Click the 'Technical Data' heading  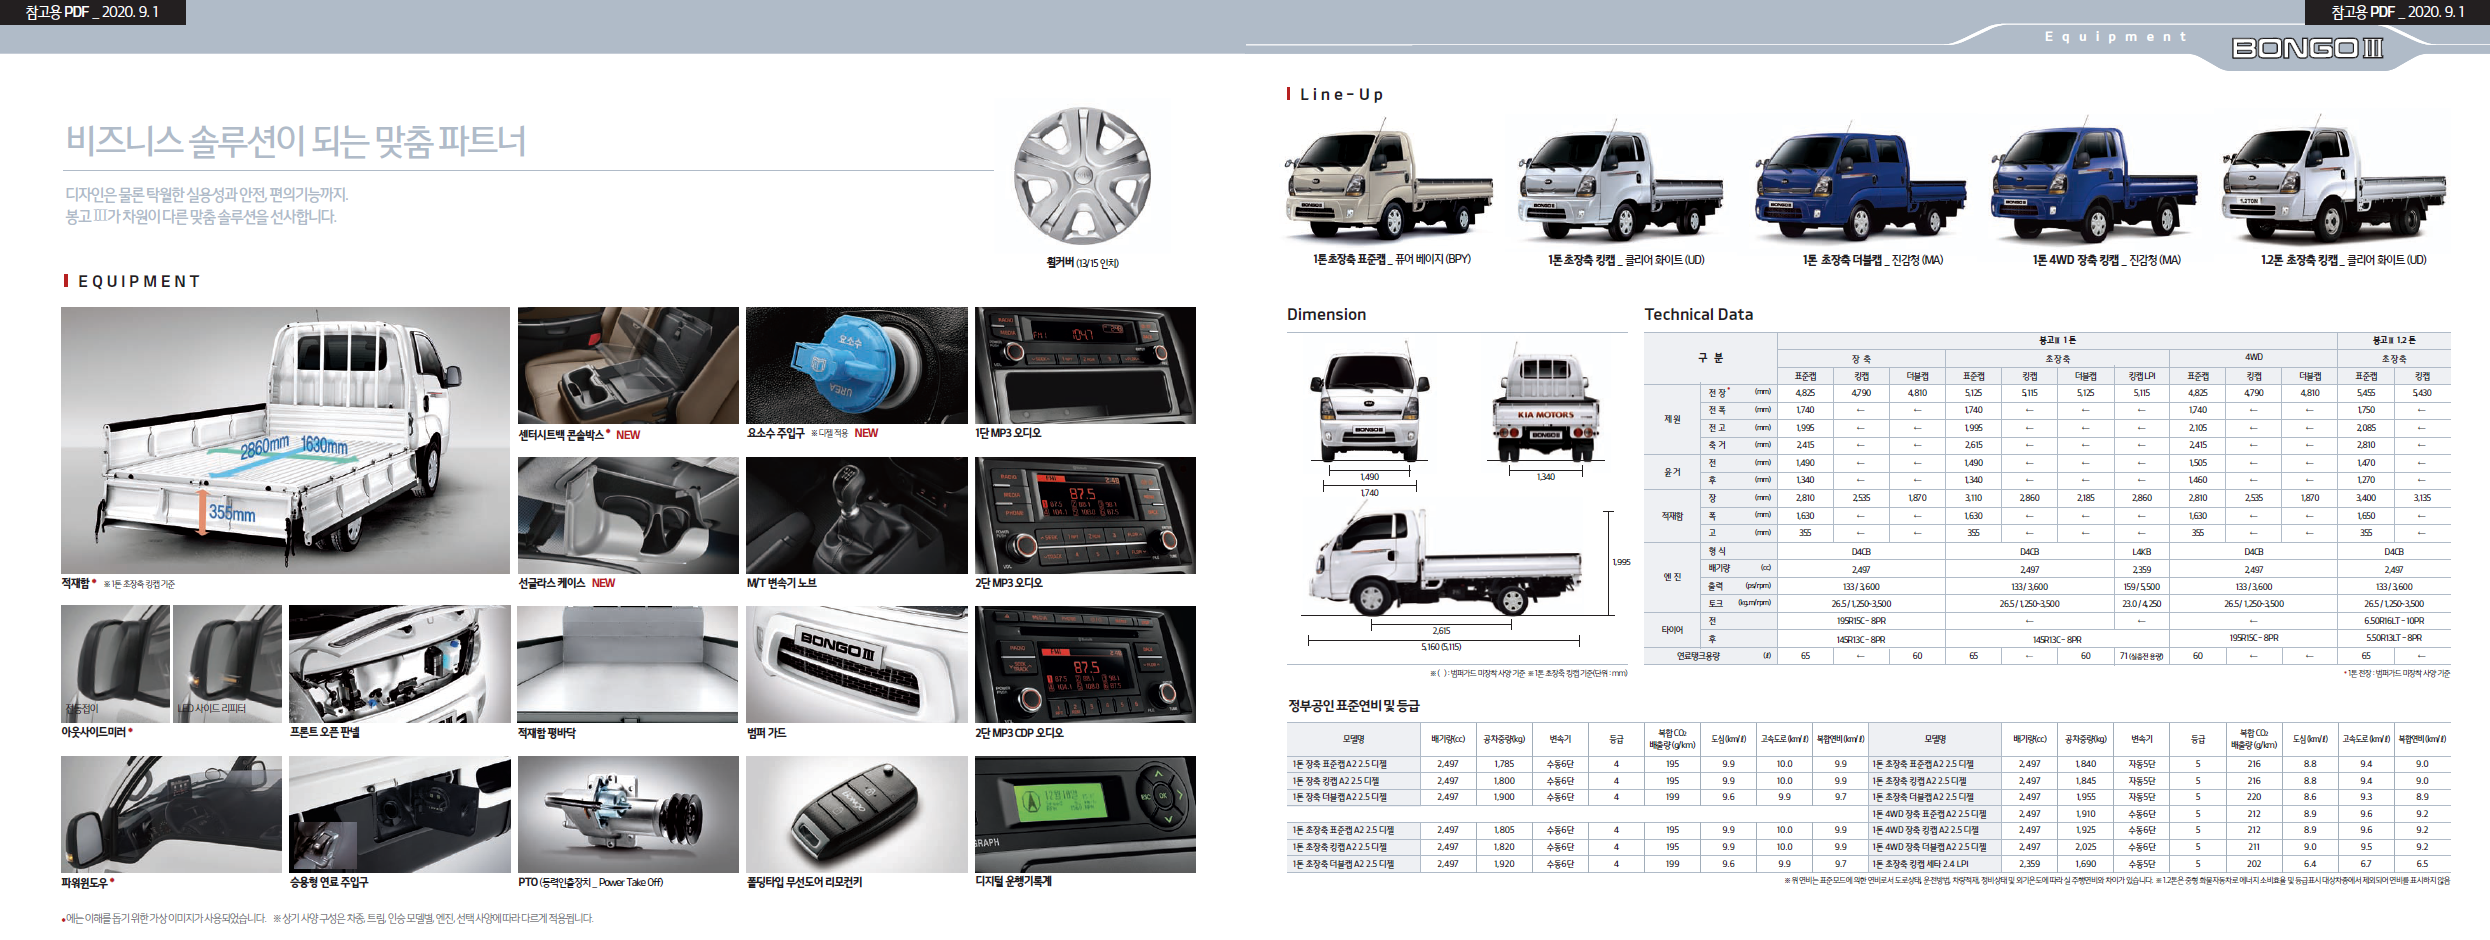click(x=1698, y=314)
